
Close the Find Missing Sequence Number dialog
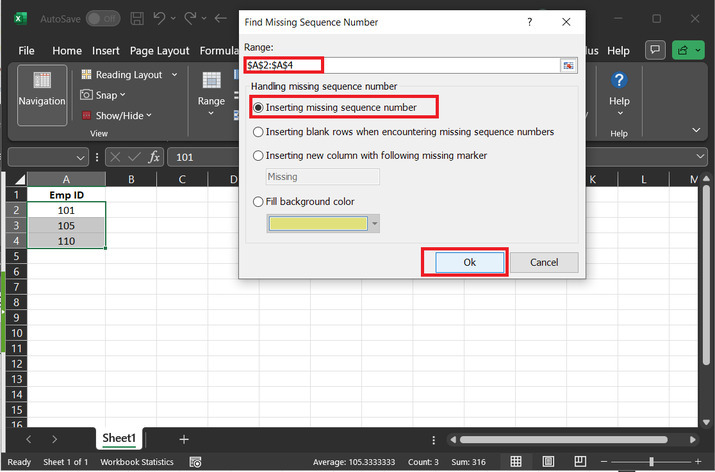coord(566,22)
